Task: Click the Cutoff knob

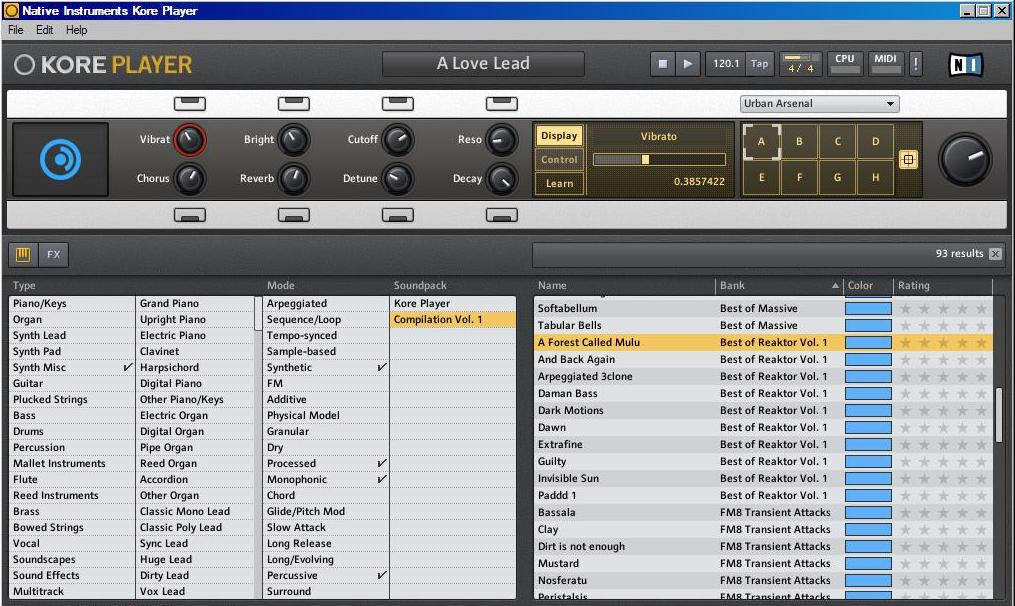Action: click(x=397, y=140)
